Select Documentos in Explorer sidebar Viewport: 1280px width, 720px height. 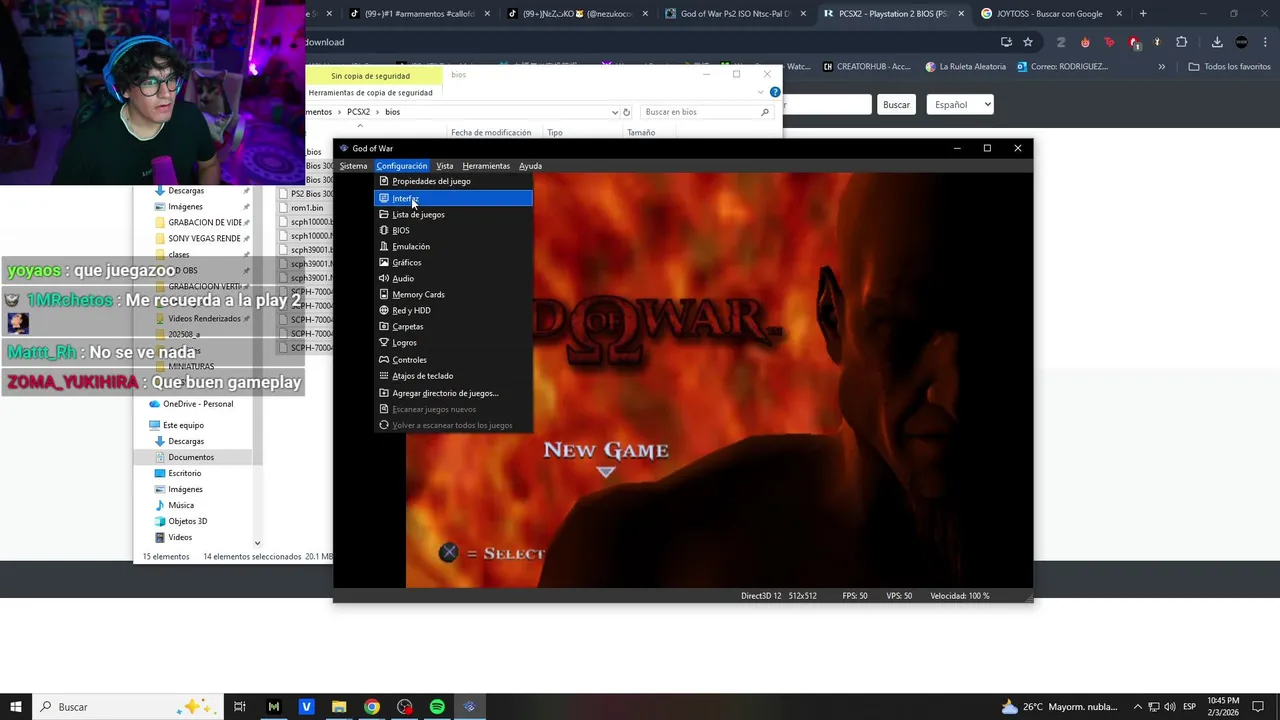coord(191,457)
